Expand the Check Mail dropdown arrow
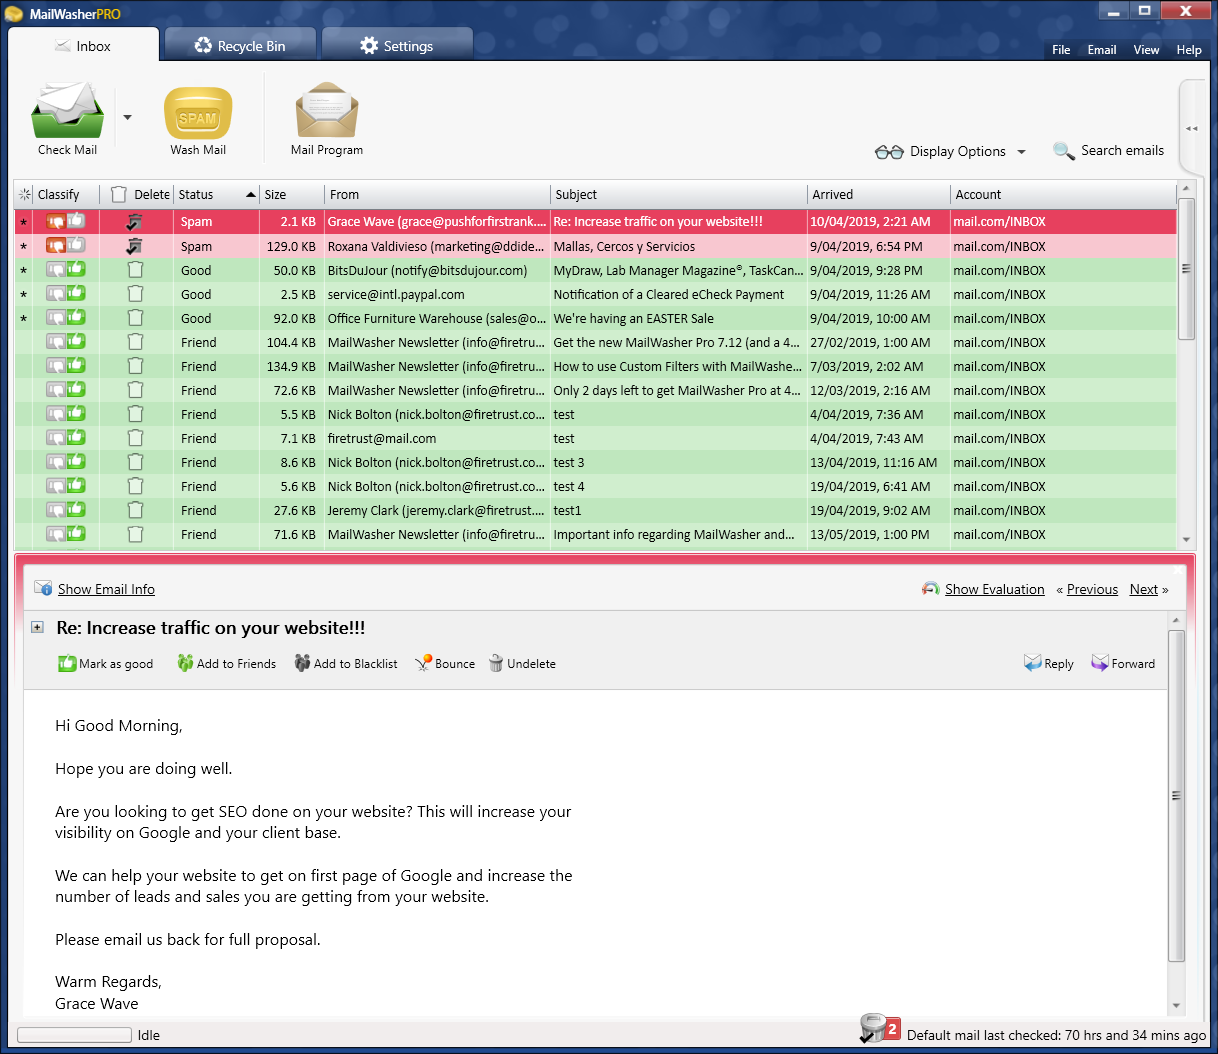This screenshot has height=1054, width=1218. 127,117
